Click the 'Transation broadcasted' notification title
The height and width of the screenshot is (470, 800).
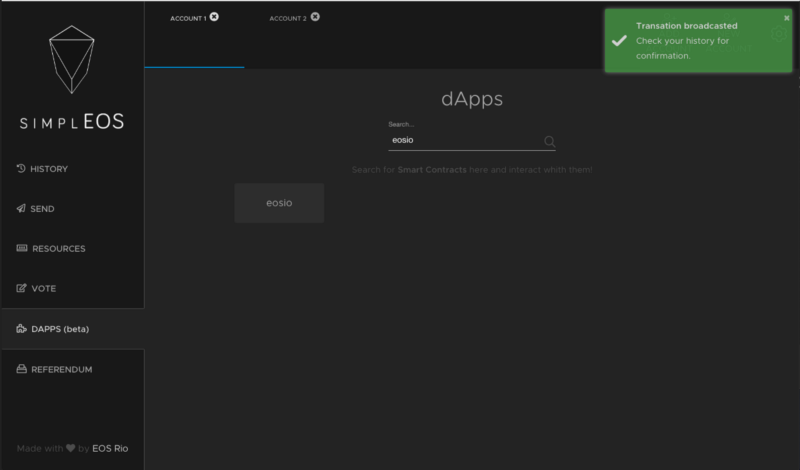[x=687, y=26]
